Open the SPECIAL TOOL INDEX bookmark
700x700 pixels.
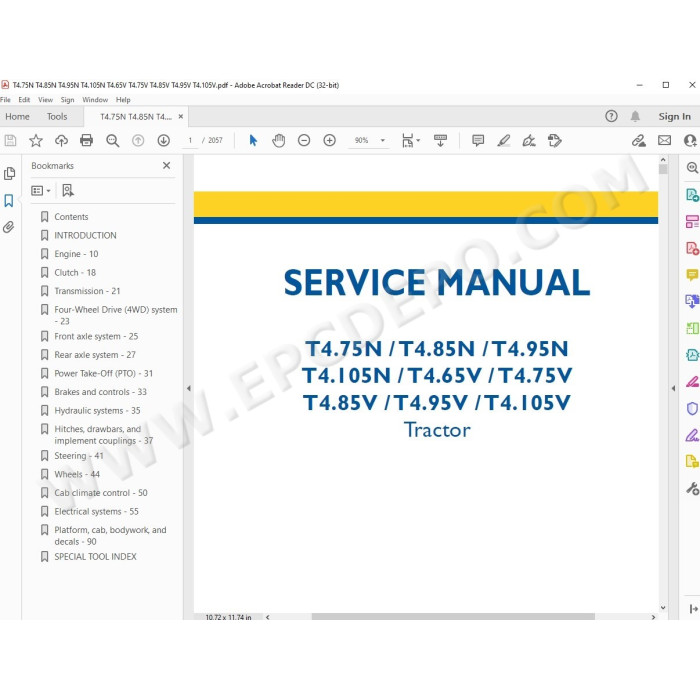[x=95, y=556]
